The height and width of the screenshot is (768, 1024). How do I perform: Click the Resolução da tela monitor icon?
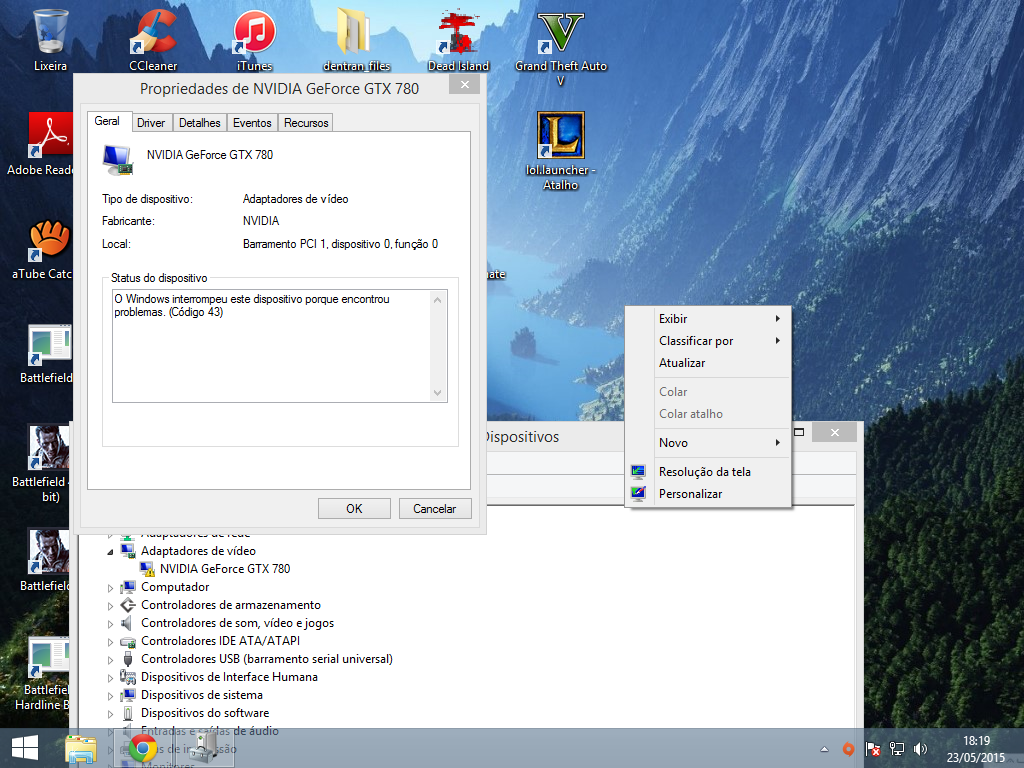pos(638,472)
